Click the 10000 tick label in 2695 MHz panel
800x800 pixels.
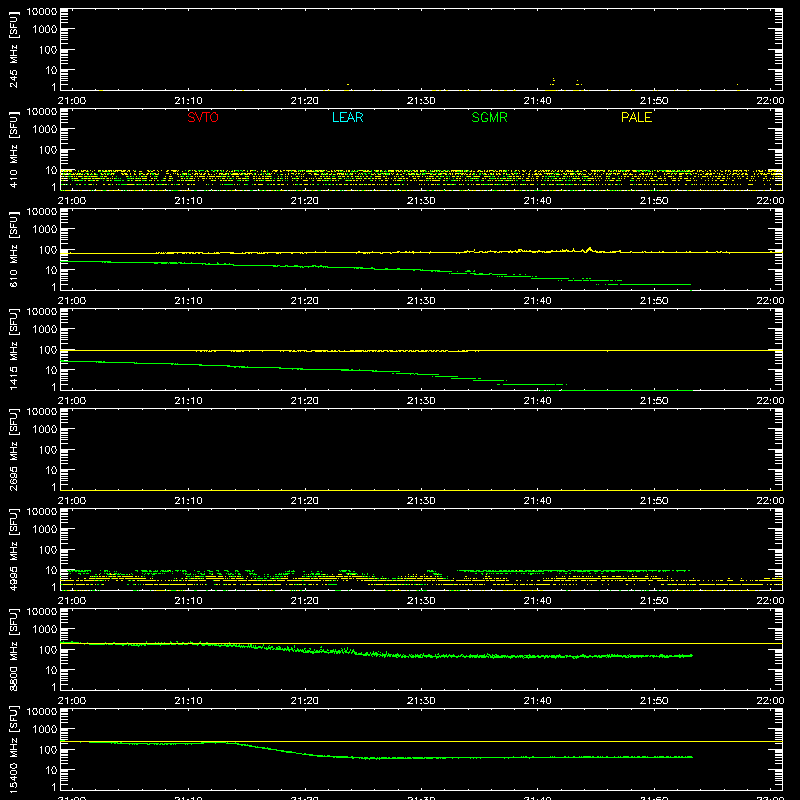pos(42,412)
